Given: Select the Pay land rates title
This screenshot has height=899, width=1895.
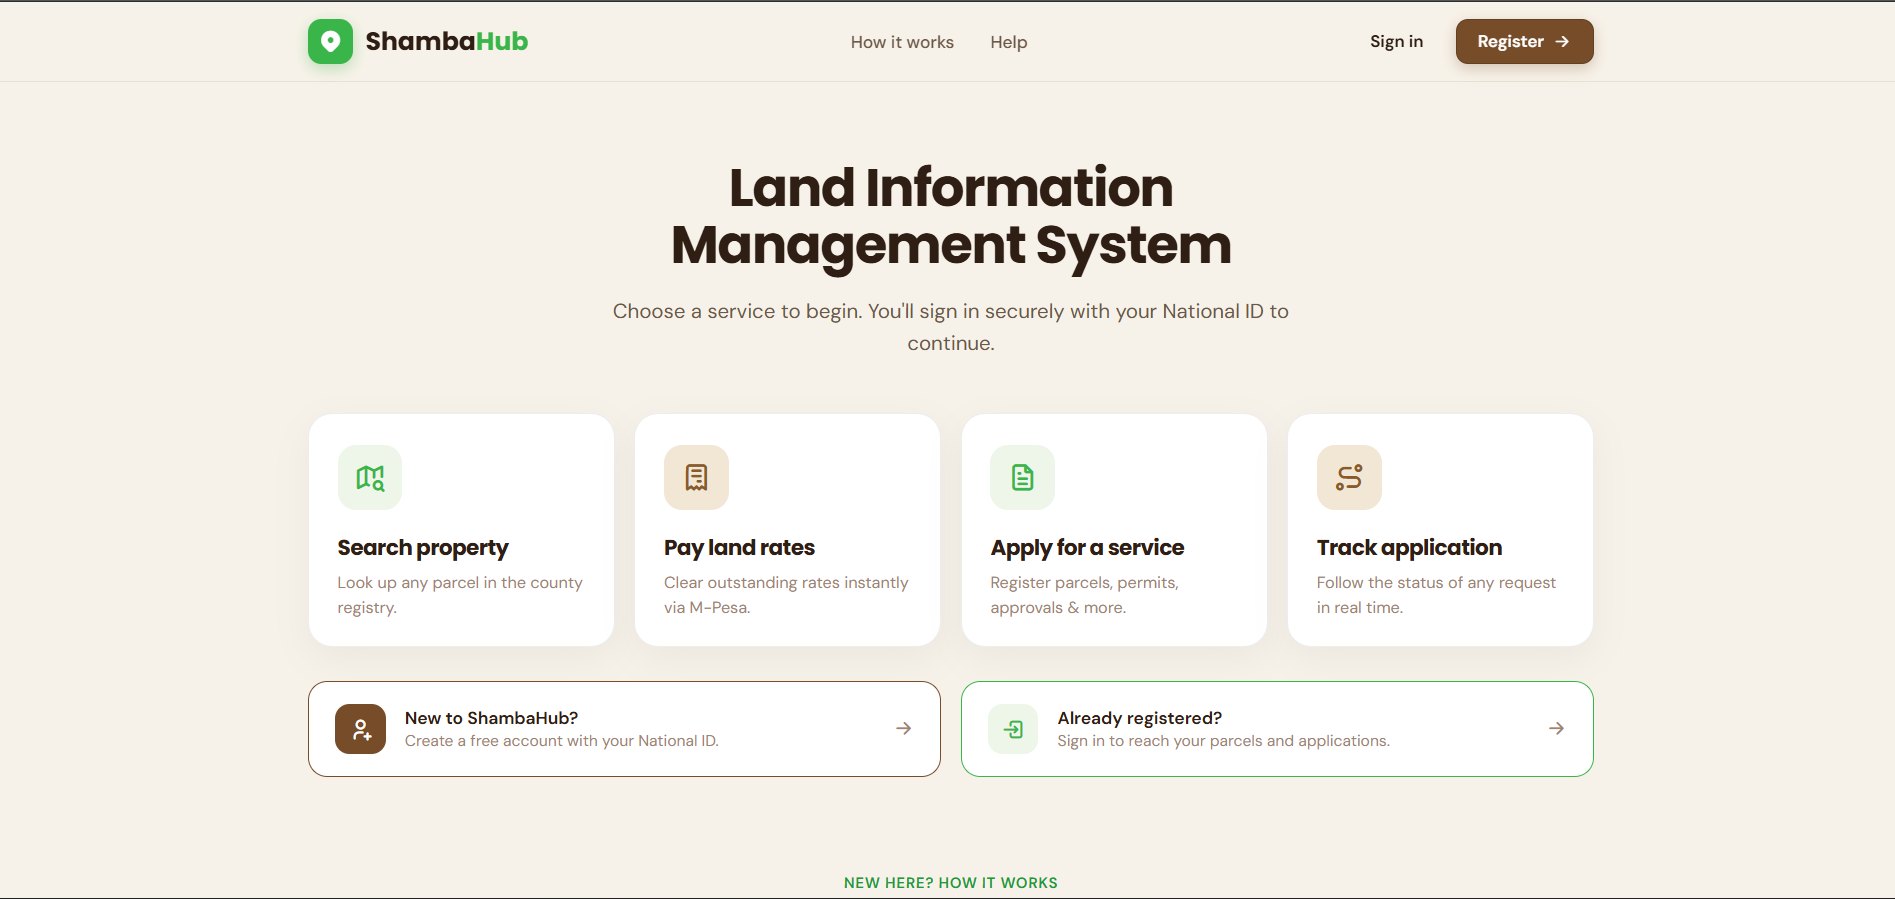Looking at the screenshot, I should pos(739,547).
